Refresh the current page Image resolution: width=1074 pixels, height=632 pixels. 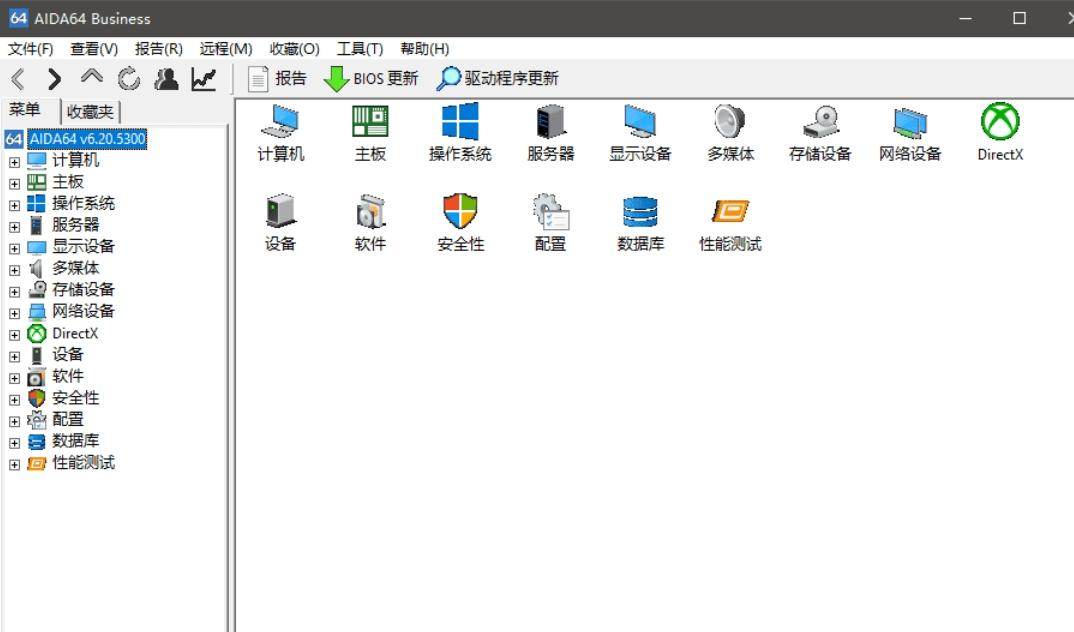[128, 79]
